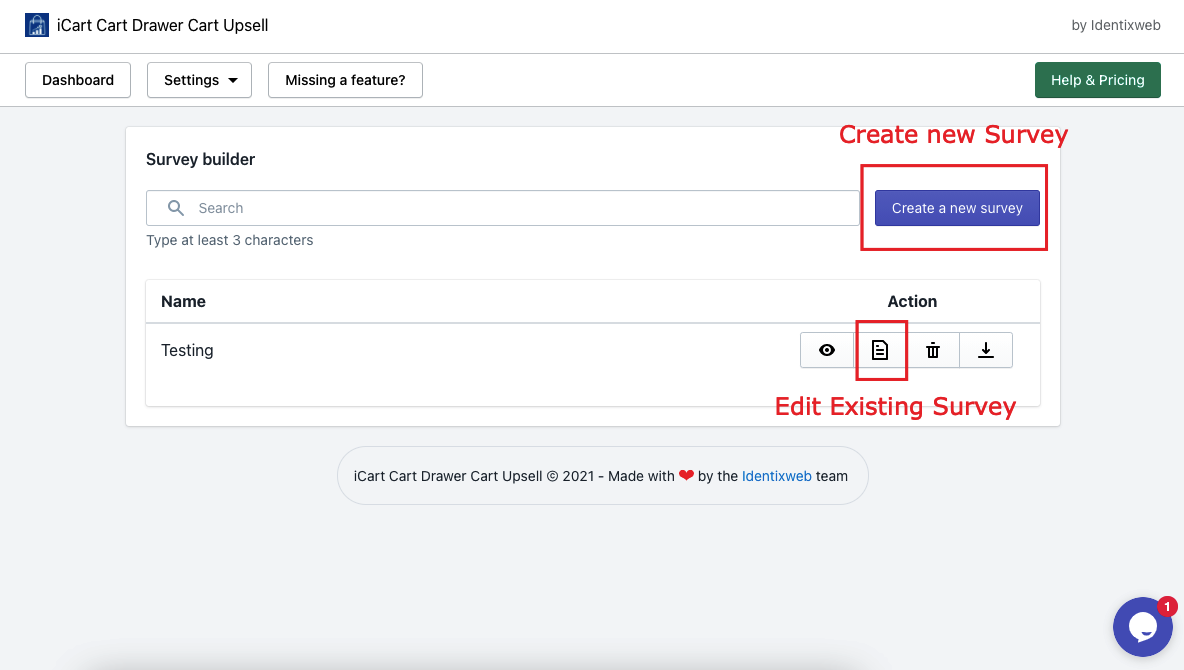Delete the Testing survey with trash icon
Viewport: 1184px width, 670px height.
pyautogui.click(x=933, y=350)
